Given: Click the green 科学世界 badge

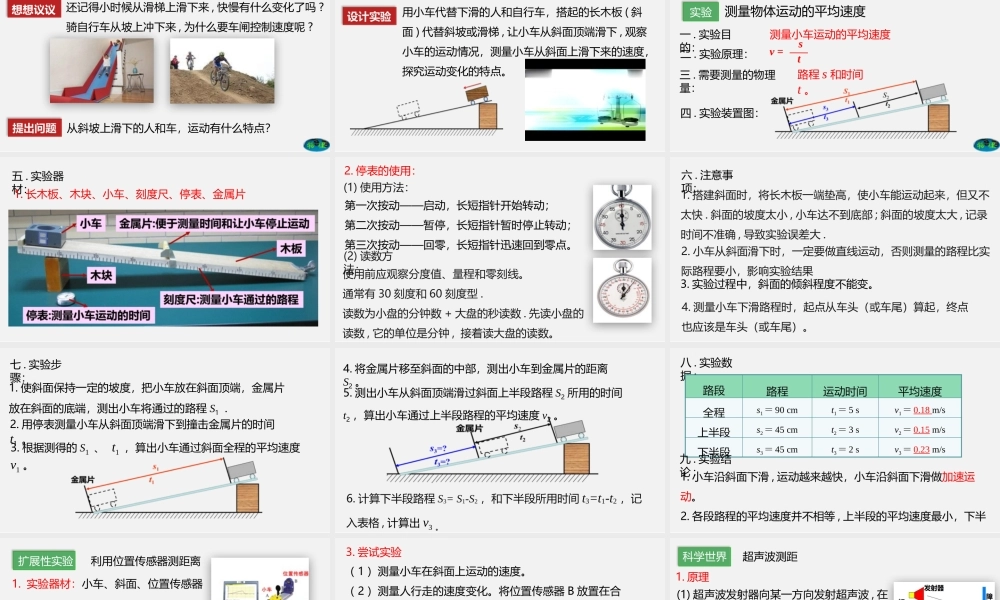Looking at the screenshot, I should coord(704,556).
